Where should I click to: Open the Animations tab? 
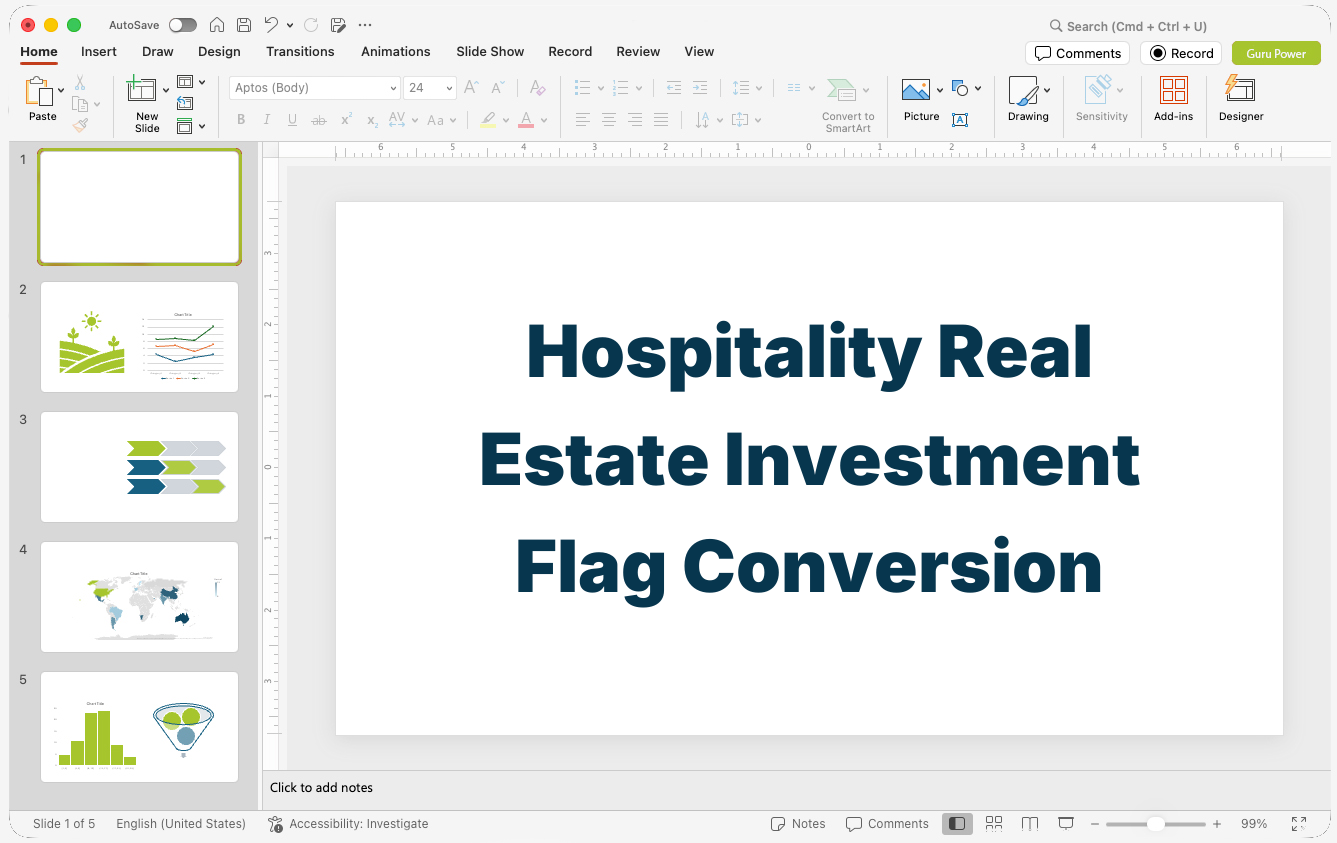pos(396,51)
